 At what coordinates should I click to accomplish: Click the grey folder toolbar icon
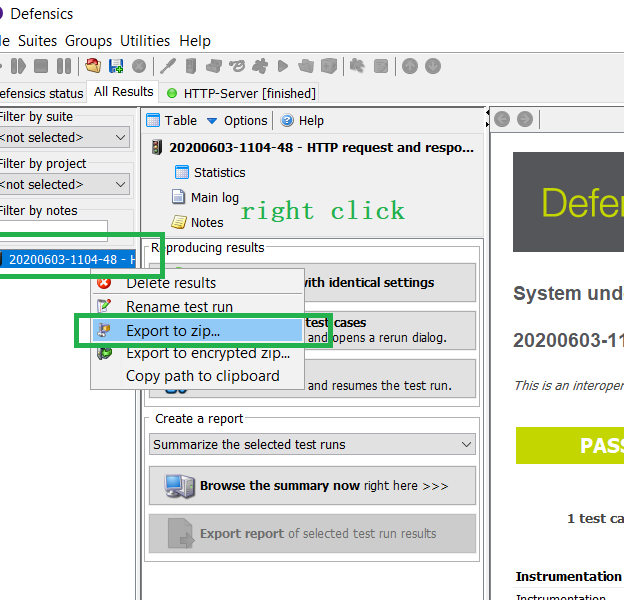pyautogui.click(x=306, y=66)
